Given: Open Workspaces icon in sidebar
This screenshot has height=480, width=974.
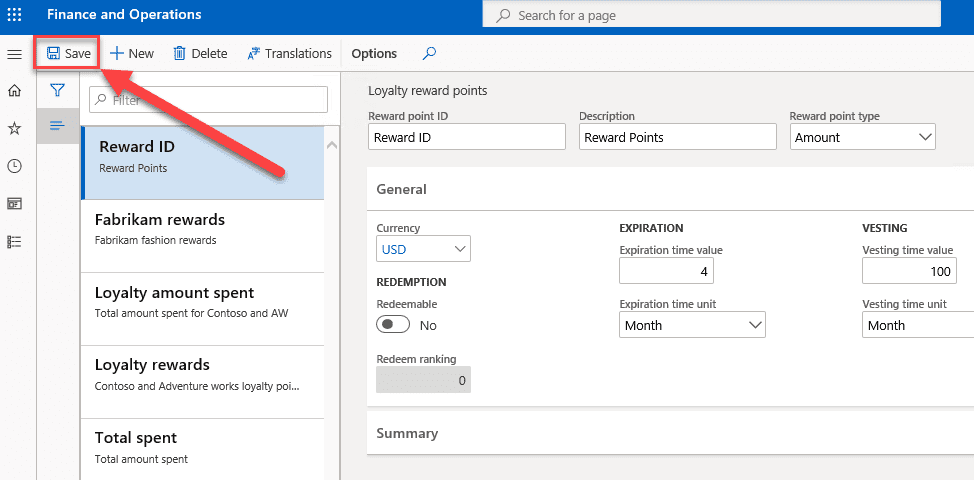Looking at the screenshot, I should pyautogui.click(x=14, y=204).
